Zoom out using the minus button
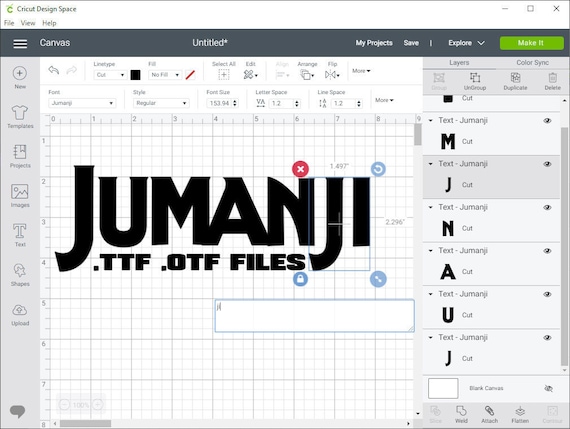 tap(64, 404)
